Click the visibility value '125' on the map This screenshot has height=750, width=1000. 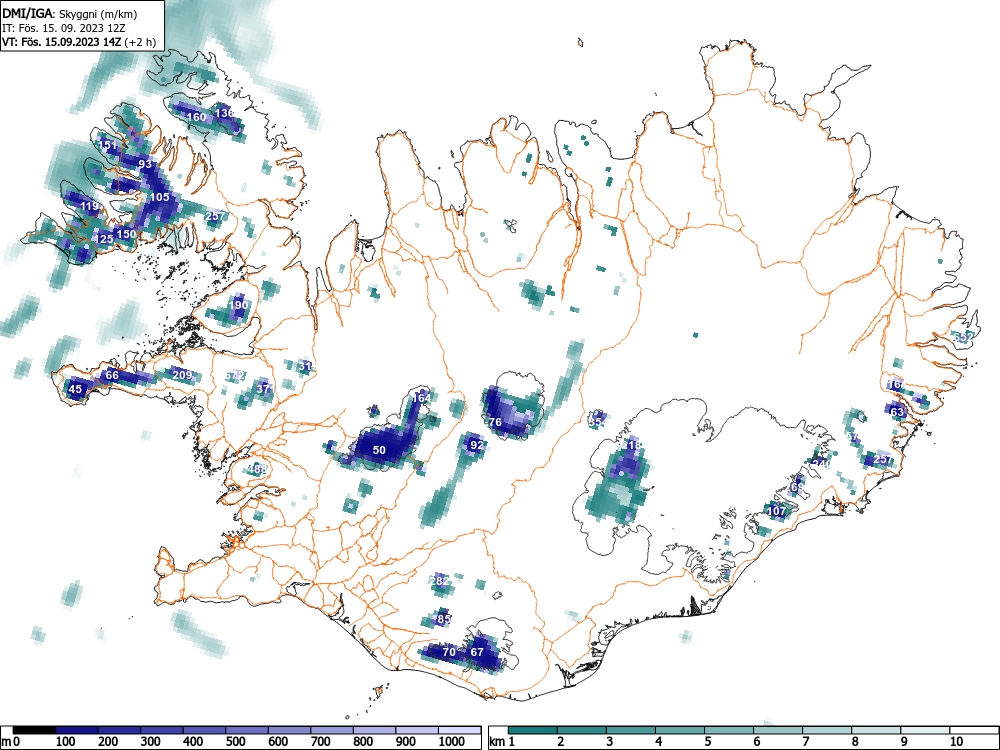pyautogui.click(x=104, y=240)
